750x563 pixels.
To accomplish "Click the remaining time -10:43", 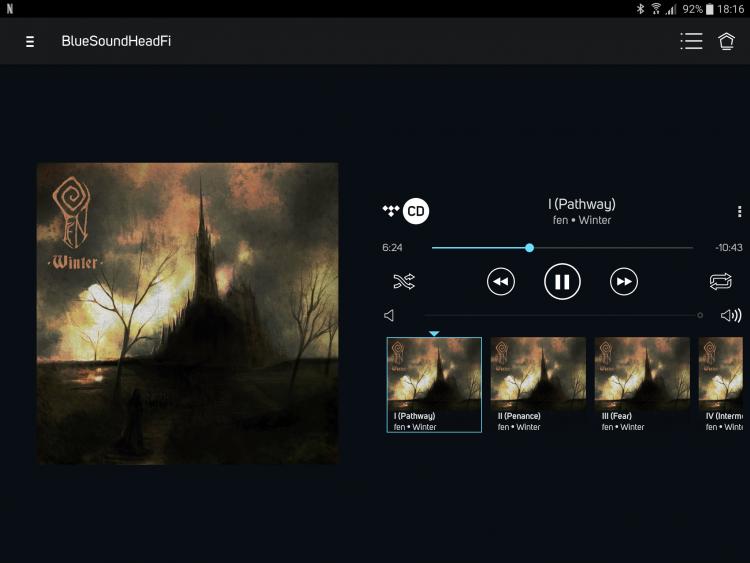I will click(x=728, y=248).
